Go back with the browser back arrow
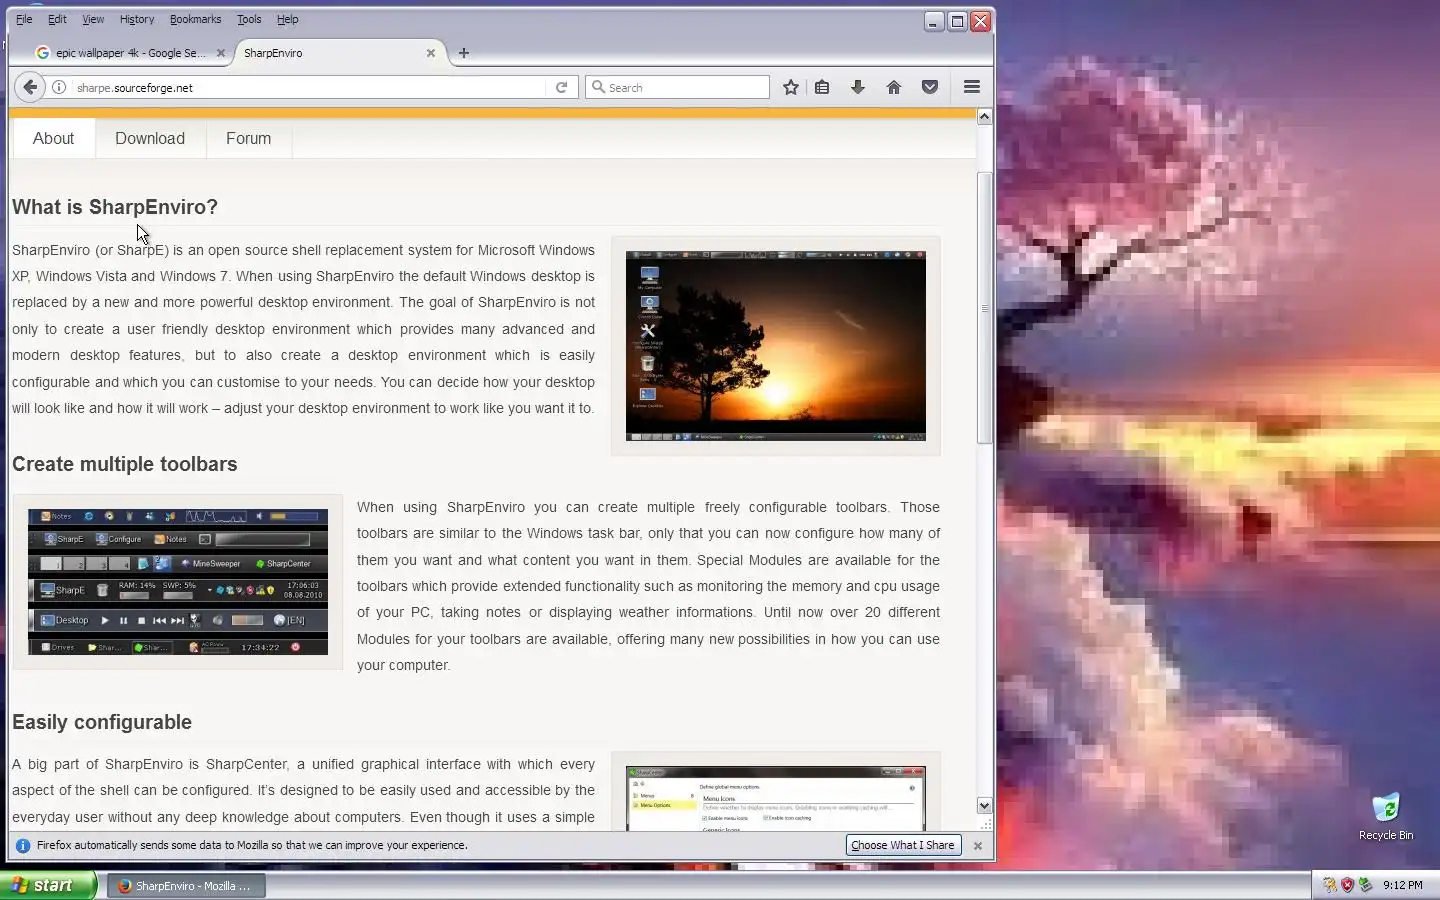 click(x=30, y=87)
